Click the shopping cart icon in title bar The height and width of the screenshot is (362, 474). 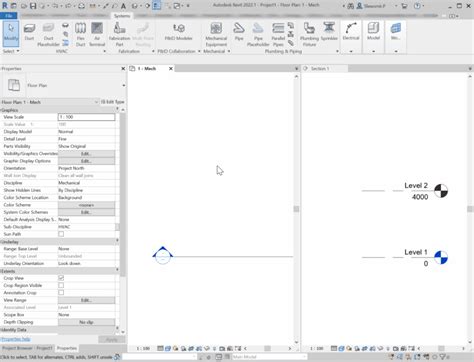404,6
